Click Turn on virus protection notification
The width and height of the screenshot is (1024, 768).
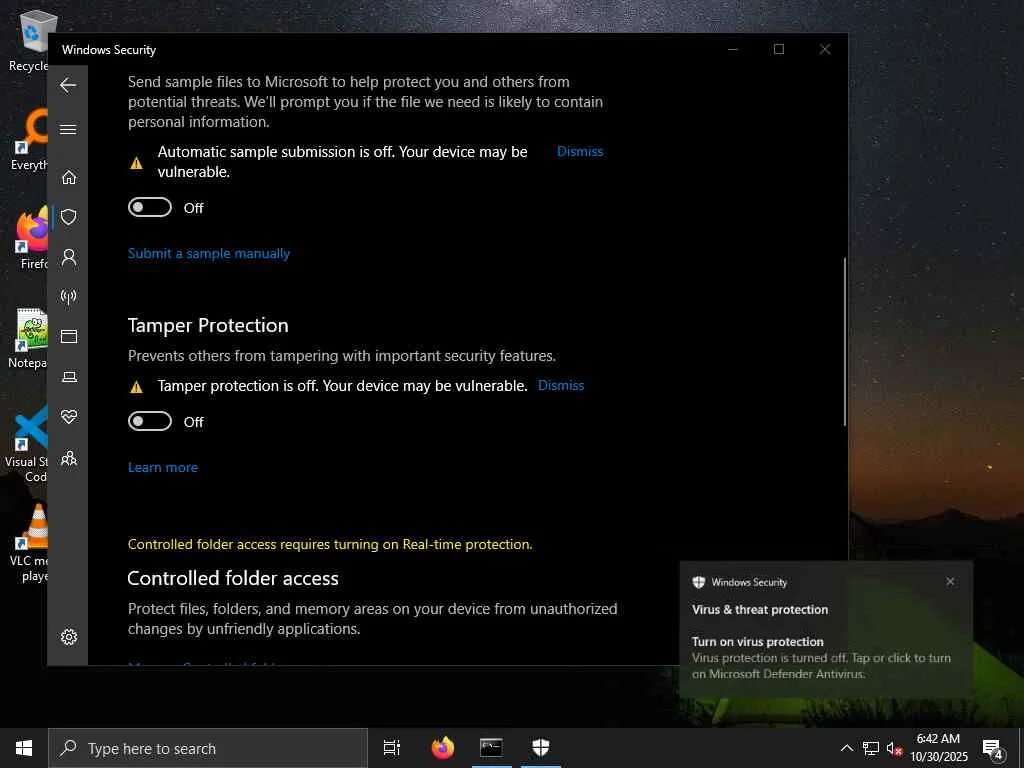(825, 629)
